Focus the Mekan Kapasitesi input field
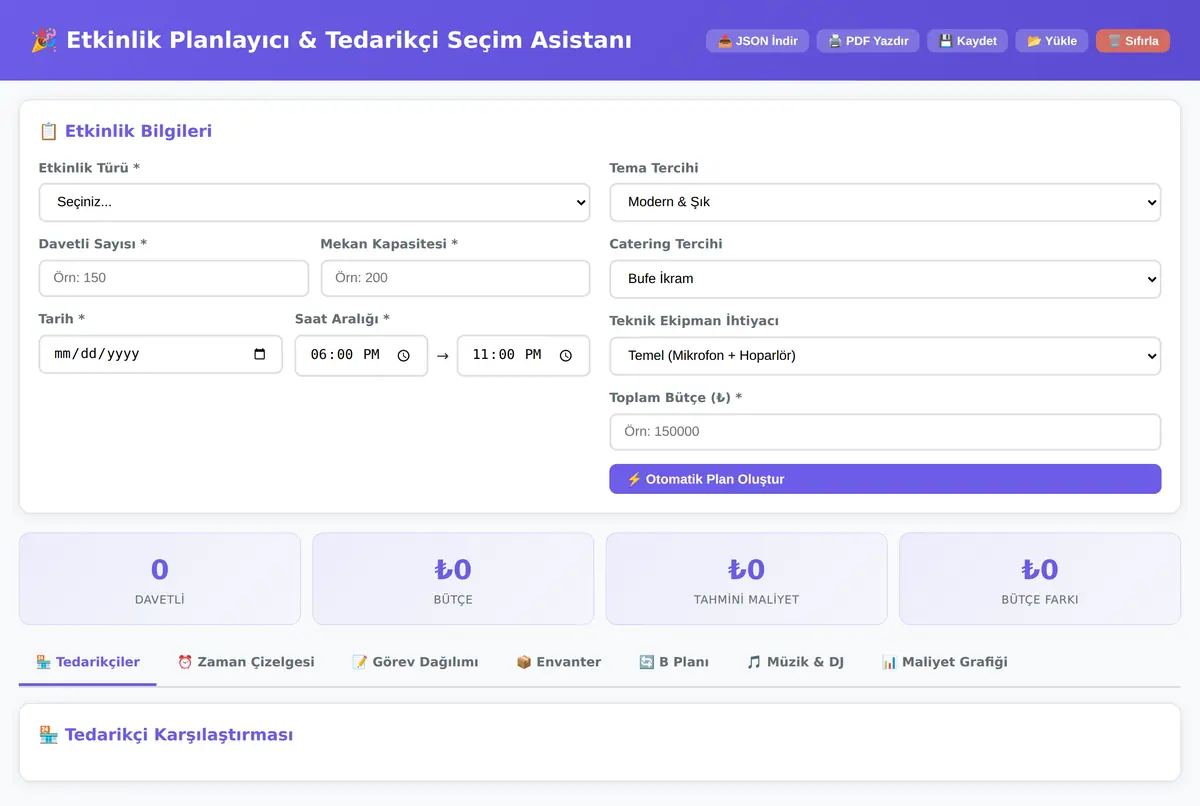This screenshot has height=806, width=1200. click(x=455, y=278)
